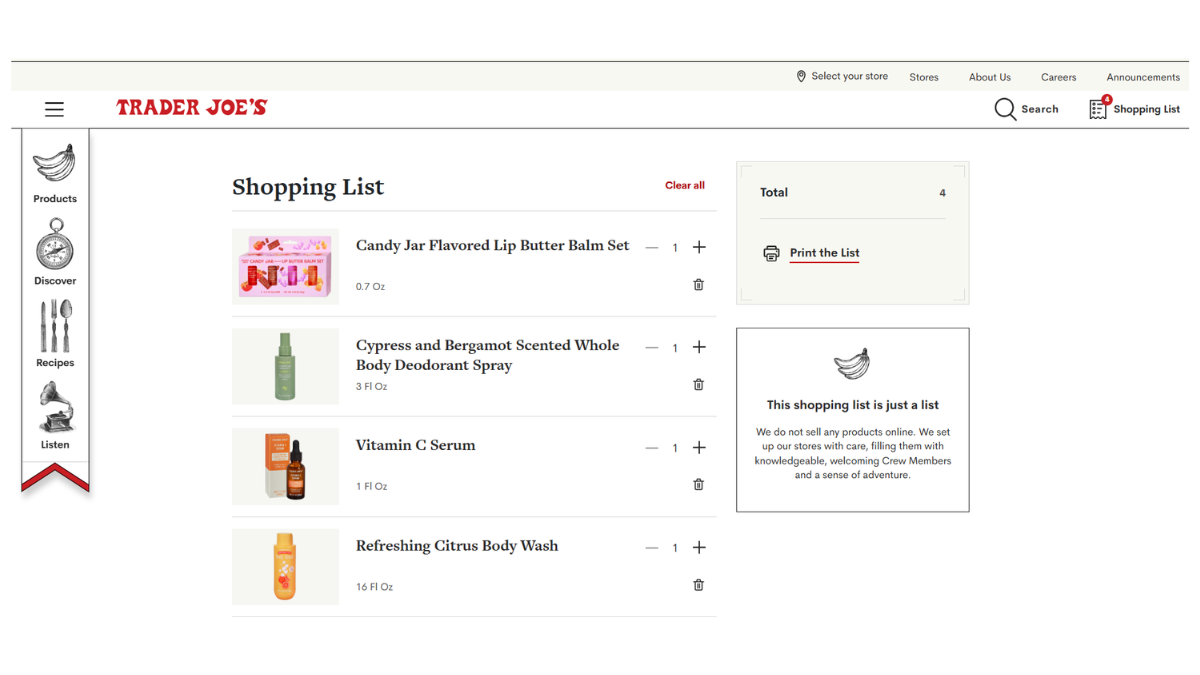The image size is (1200, 675).
Task: Remove Cypress and Bergamot Deodorant Spray
Action: pyautogui.click(x=699, y=385)
